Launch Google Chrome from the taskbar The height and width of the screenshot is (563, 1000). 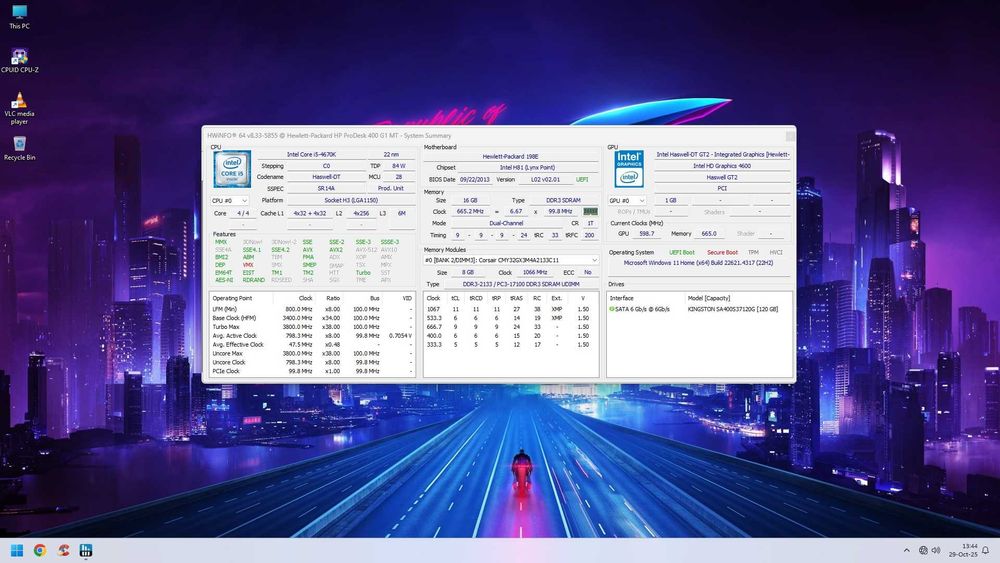click(40, 550)
